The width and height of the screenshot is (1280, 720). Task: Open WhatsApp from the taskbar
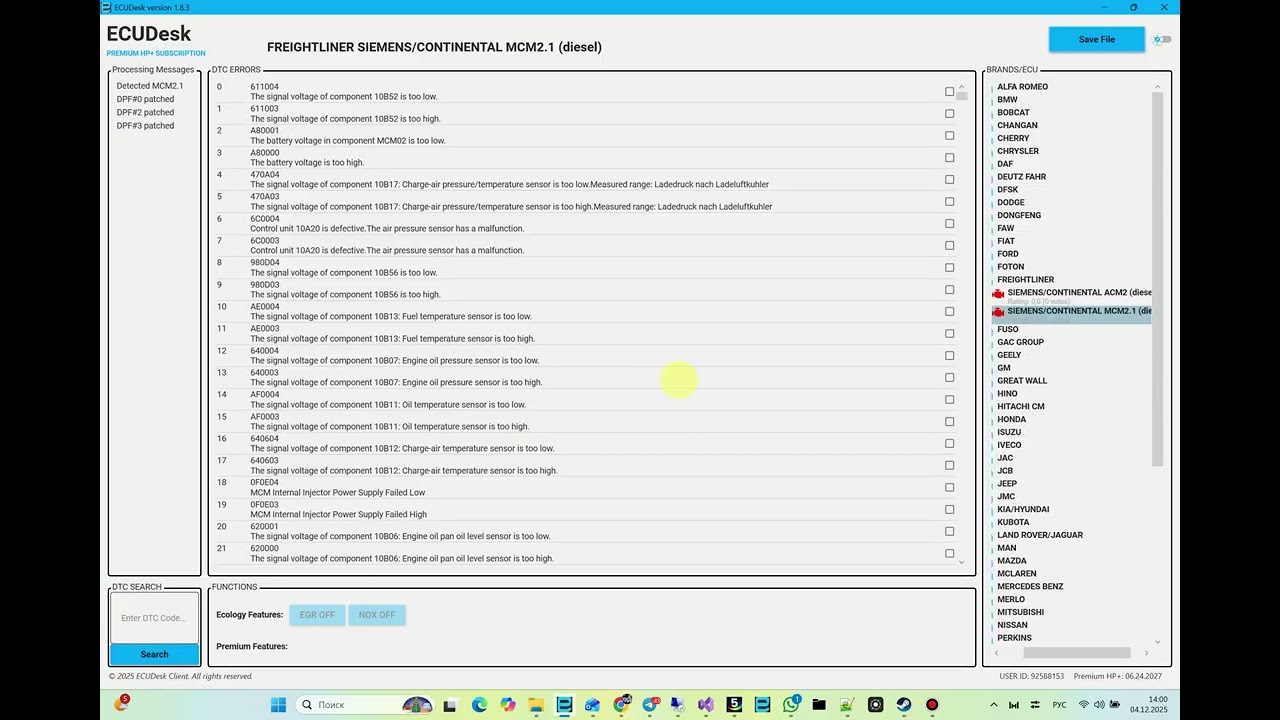(x=791, y=705)
